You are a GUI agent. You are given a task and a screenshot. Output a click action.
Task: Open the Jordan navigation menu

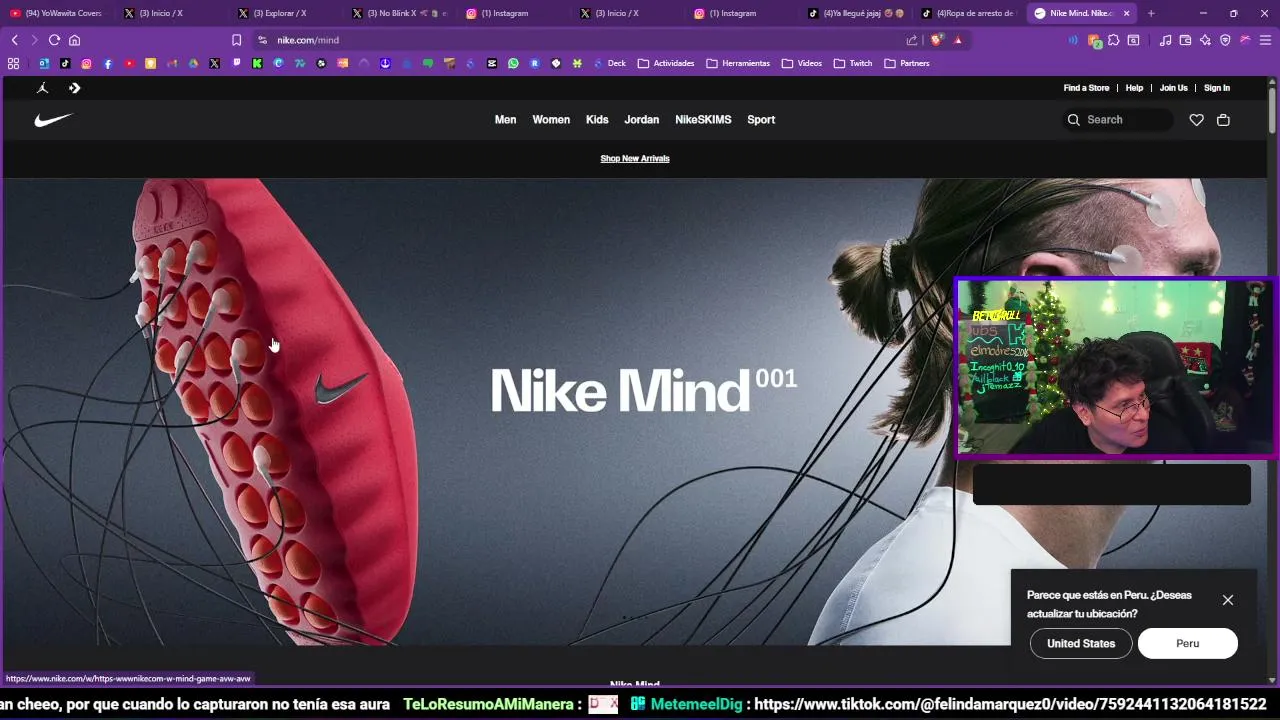(642, 120)
